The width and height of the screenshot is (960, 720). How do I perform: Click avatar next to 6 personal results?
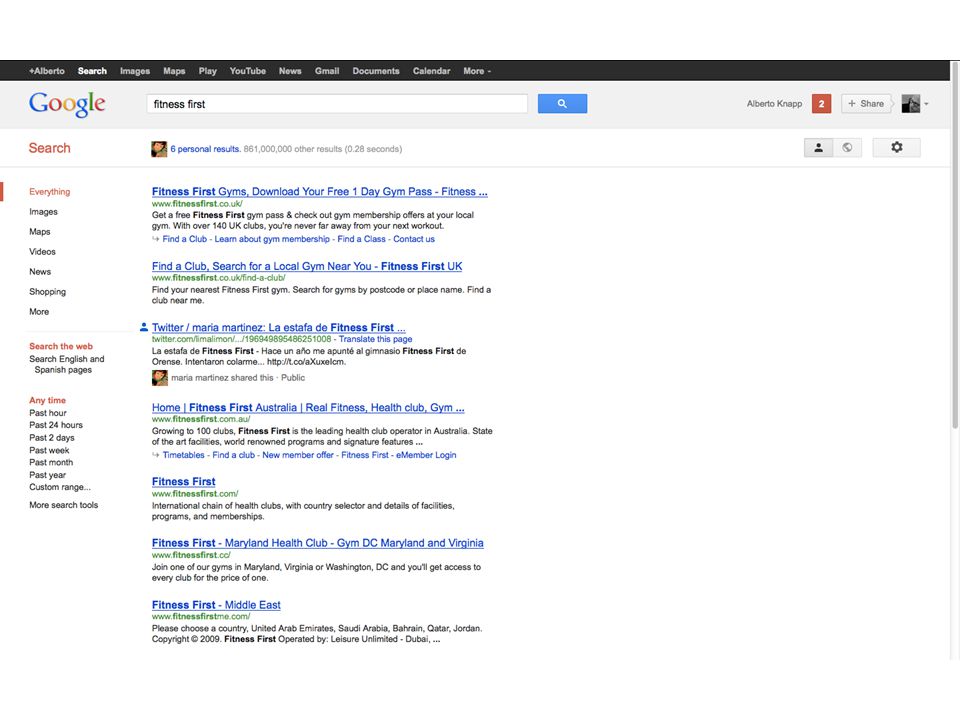159,149
